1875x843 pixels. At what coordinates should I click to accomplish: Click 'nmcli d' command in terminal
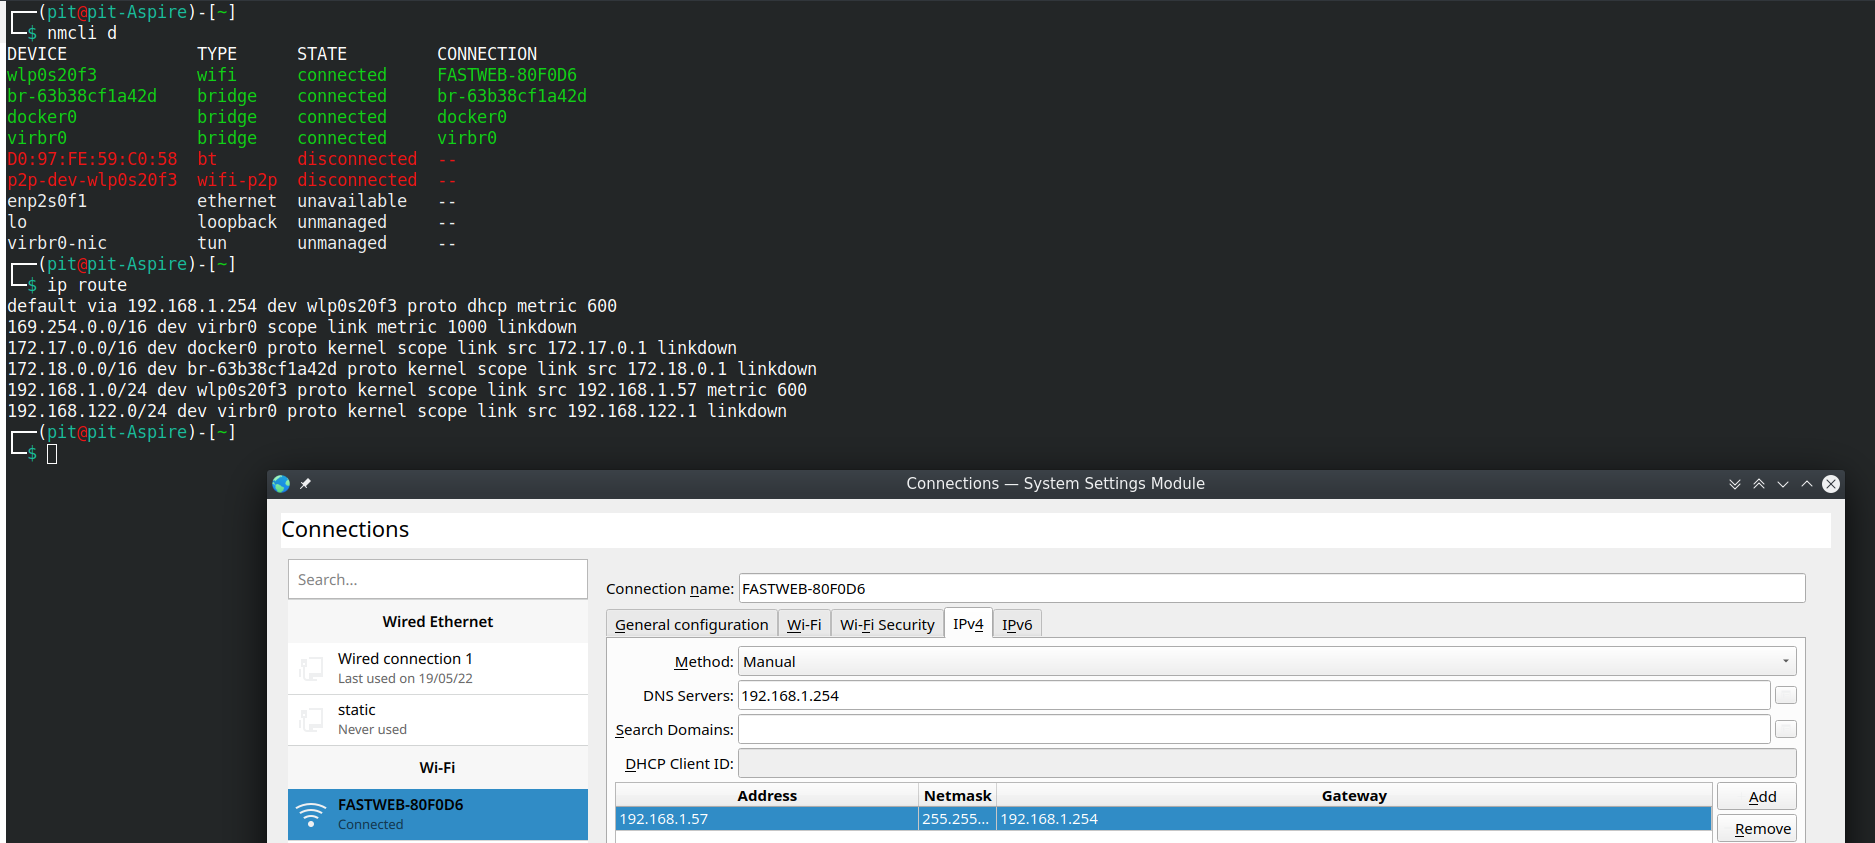tap(82, 33)
